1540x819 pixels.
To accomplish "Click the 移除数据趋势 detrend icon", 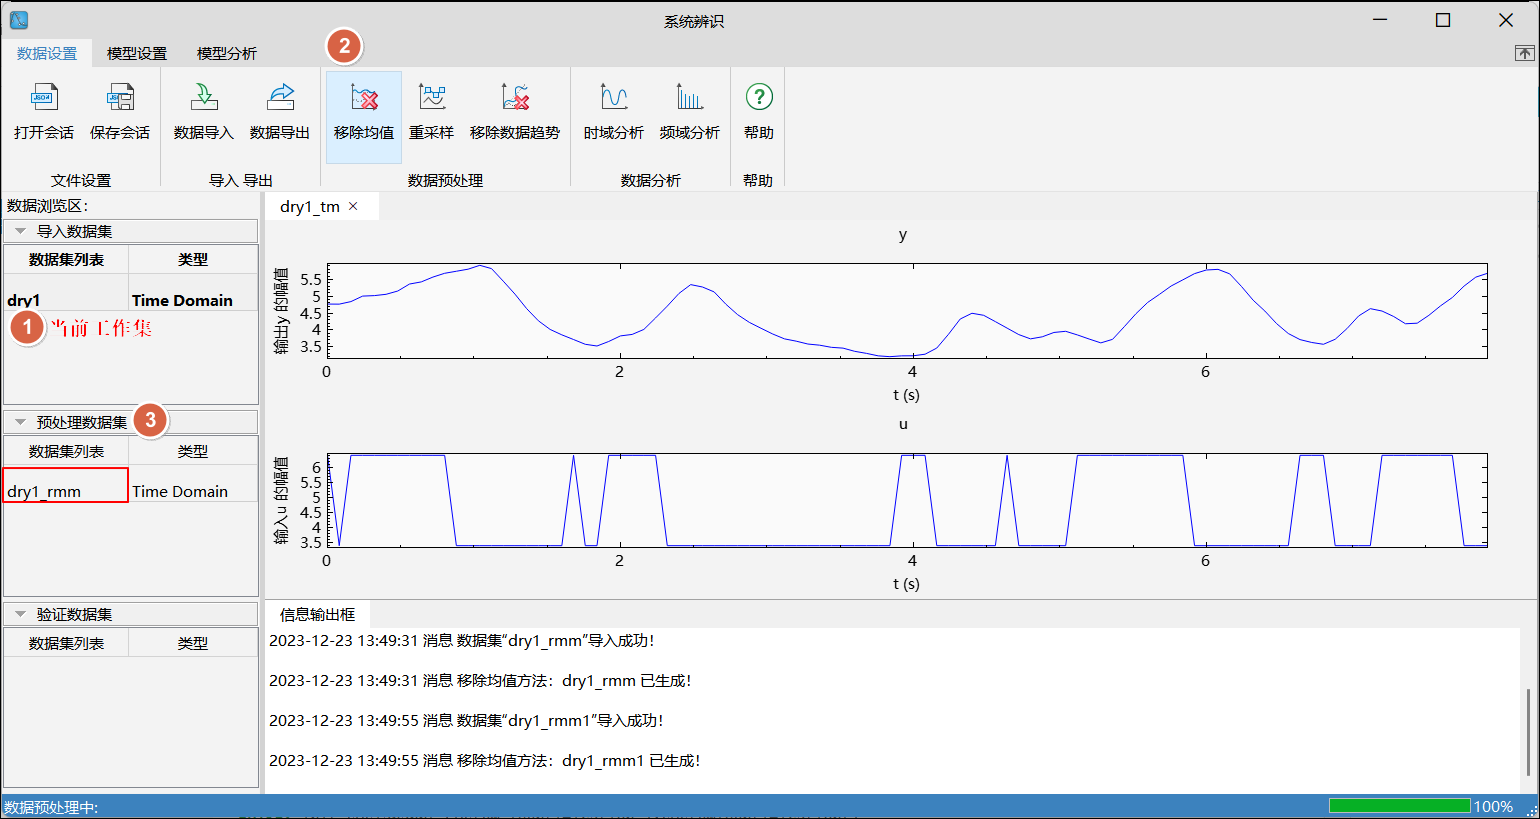I will (x=515, y=99).
